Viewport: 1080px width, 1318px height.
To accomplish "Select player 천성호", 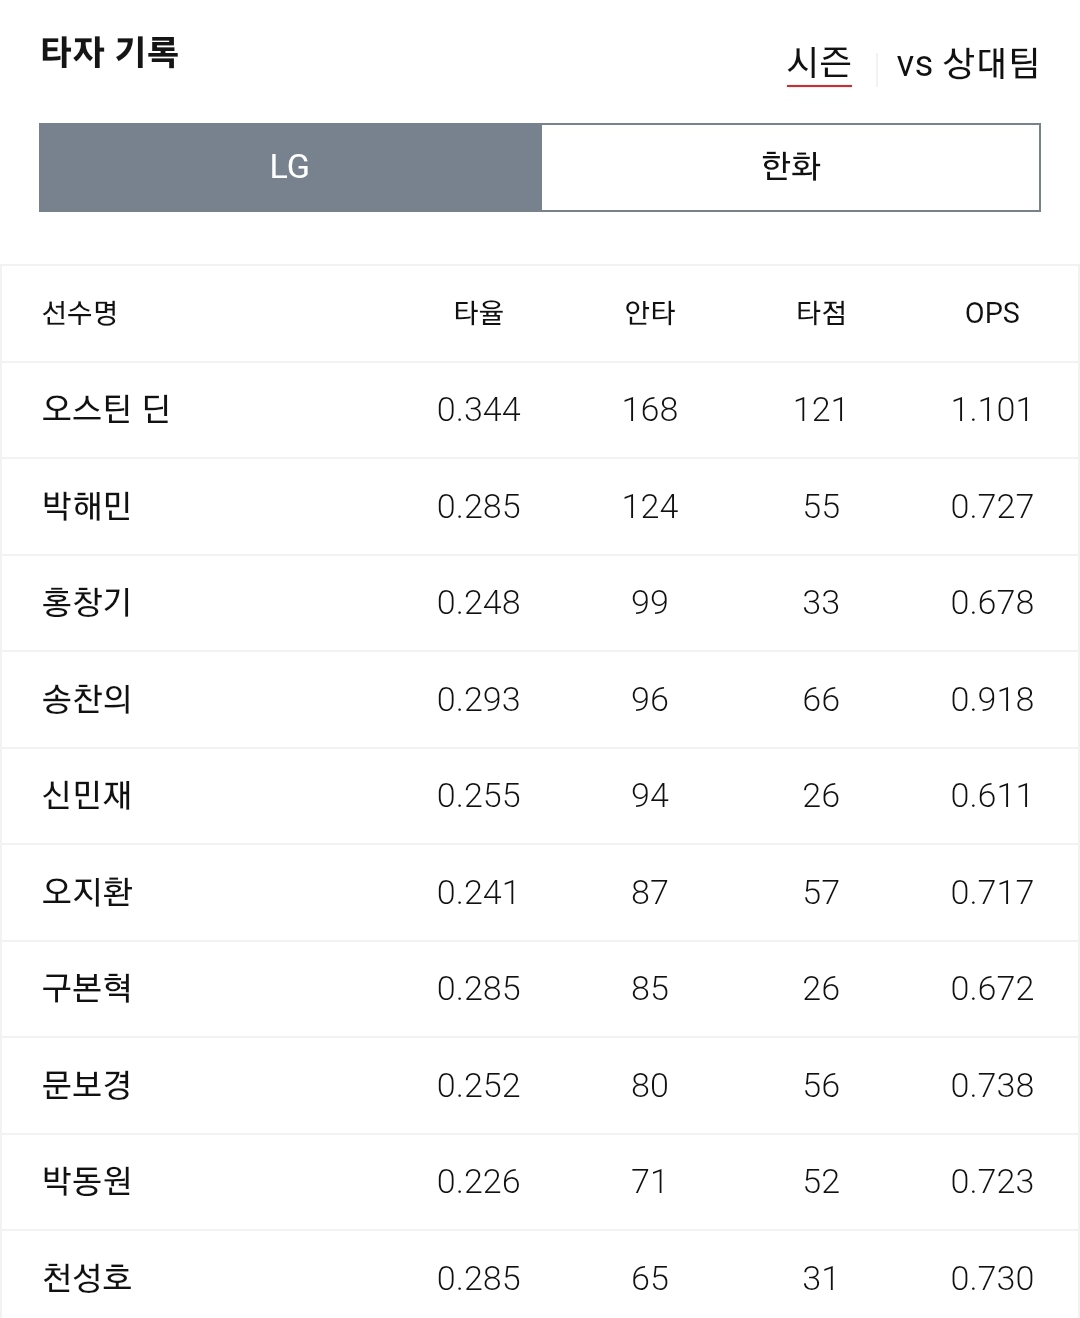I will (87, 1278).
